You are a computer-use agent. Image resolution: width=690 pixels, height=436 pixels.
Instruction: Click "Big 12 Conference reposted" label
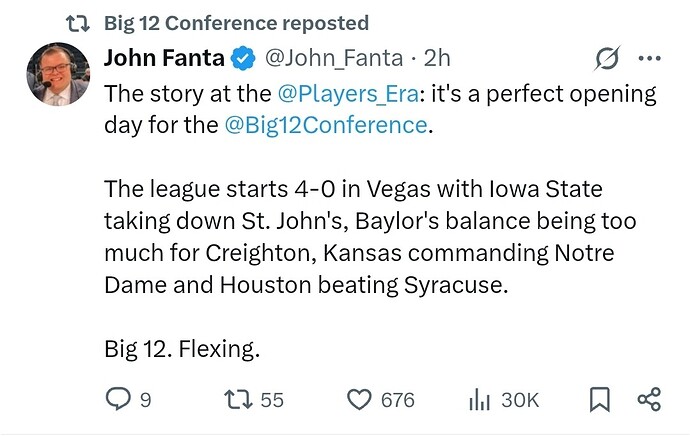237,23
